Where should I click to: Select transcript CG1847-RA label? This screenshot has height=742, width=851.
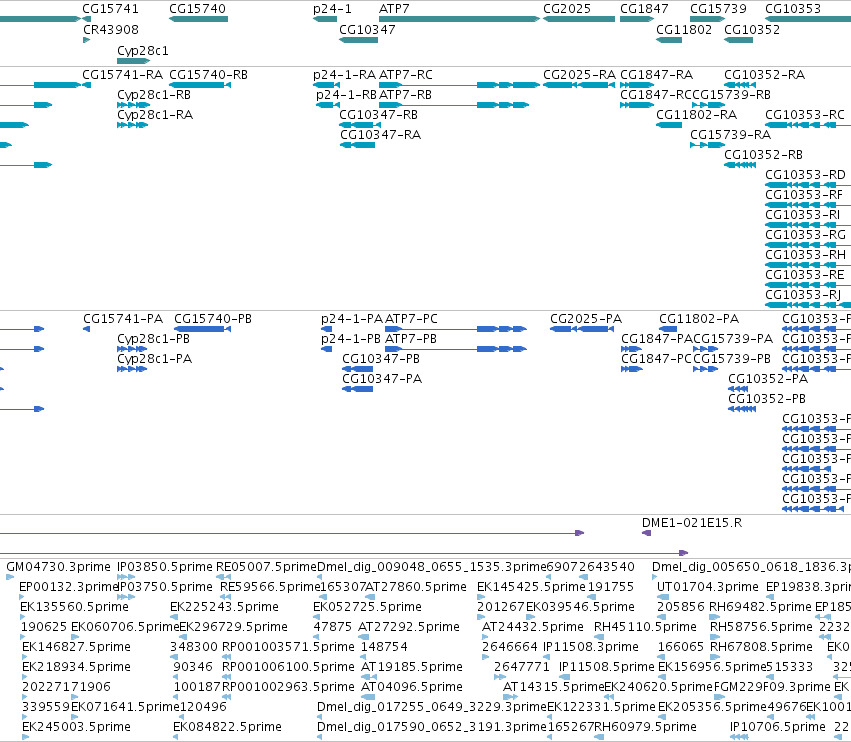coord(657,75)
